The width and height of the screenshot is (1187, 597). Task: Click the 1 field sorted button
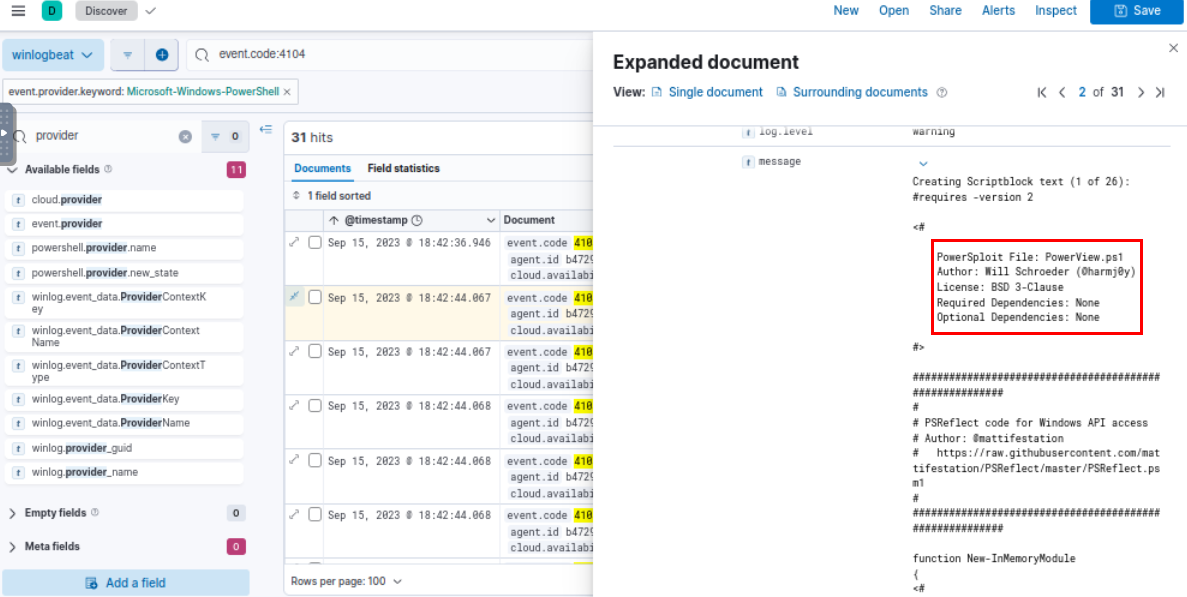point(332,196)
